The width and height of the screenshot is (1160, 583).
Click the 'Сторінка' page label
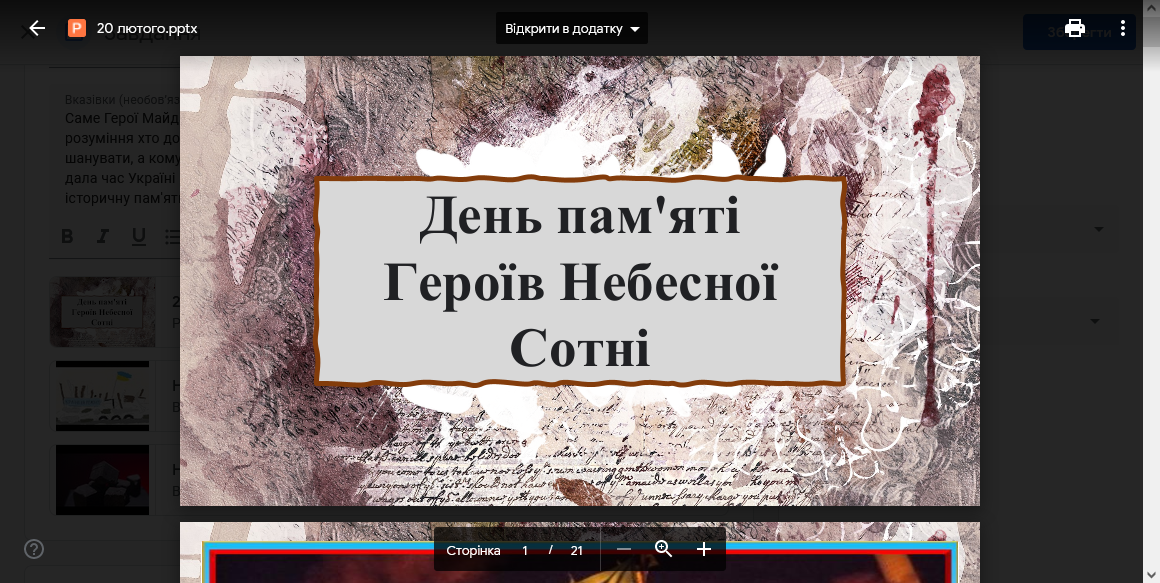click(473, 550)
